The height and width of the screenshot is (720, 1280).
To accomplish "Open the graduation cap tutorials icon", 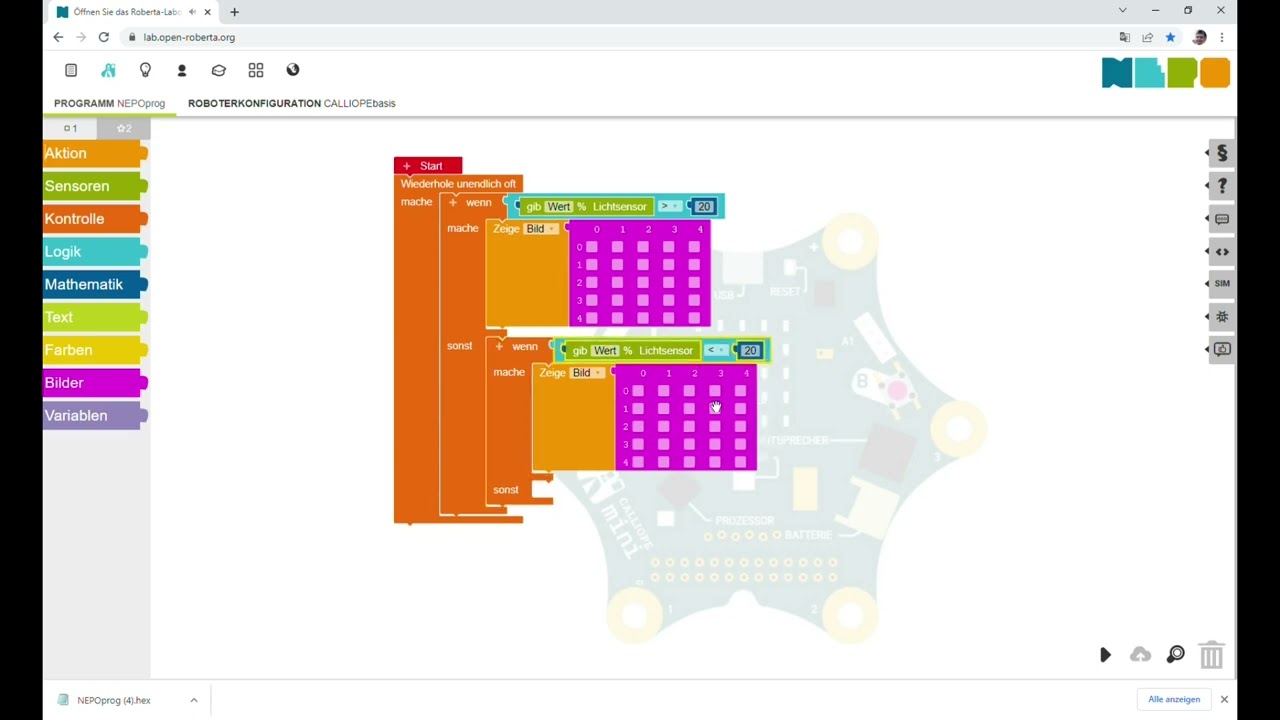I will pos(218,70).
